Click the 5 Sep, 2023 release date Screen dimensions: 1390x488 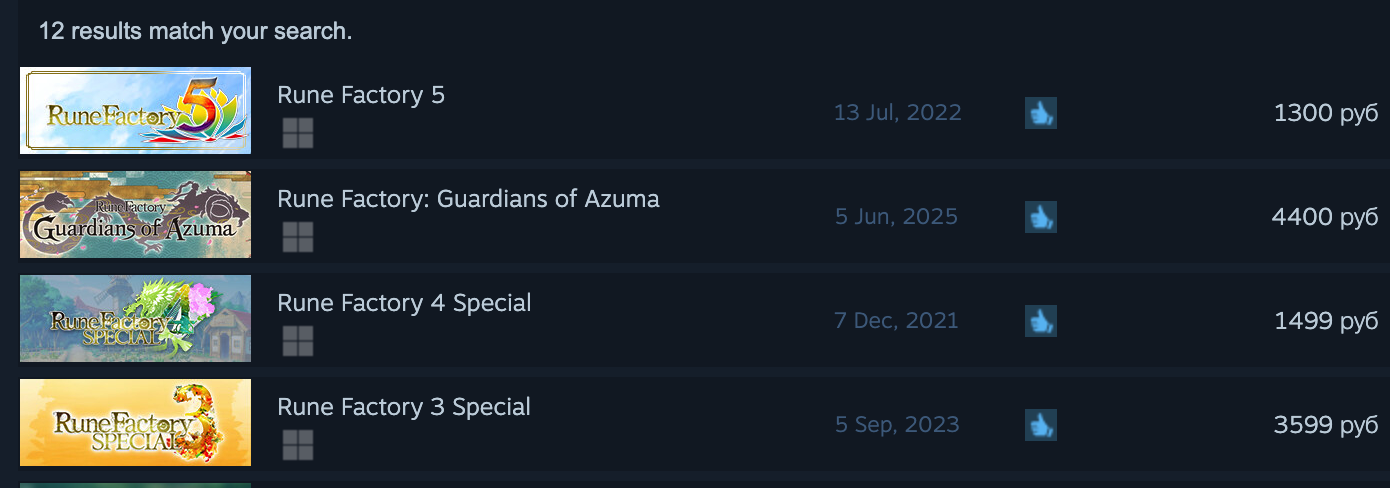897,425
